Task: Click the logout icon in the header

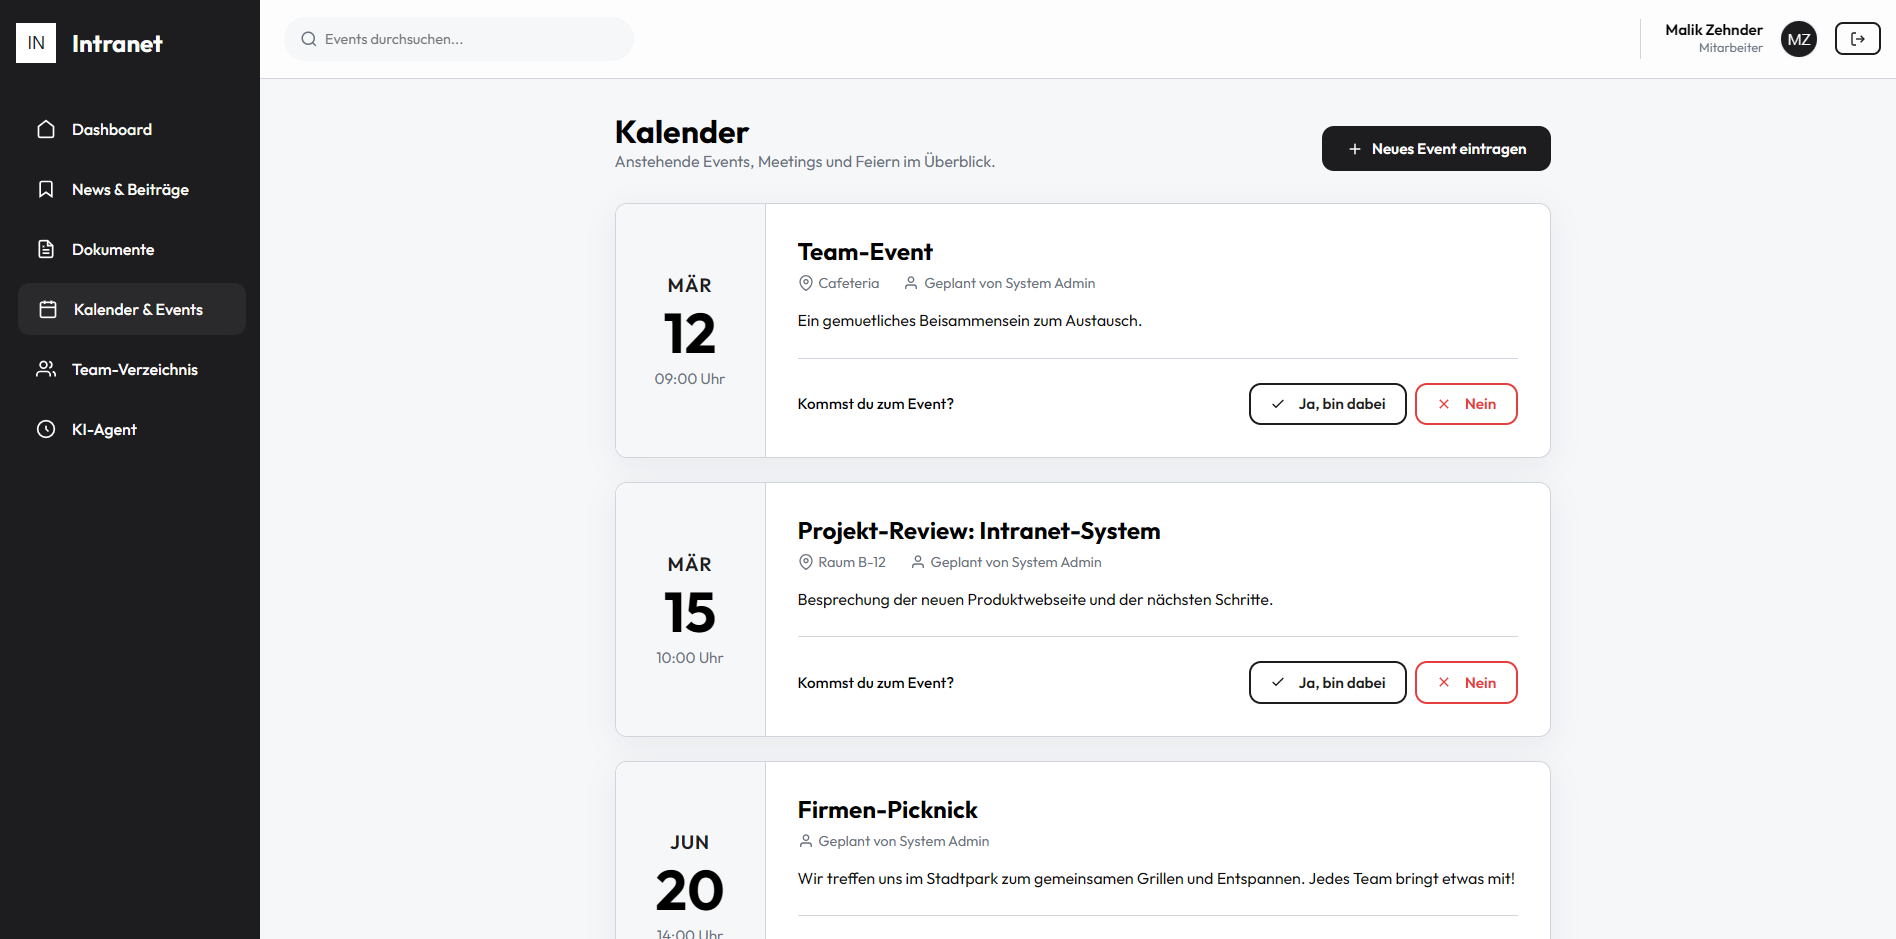Action: click(1857, 39)
